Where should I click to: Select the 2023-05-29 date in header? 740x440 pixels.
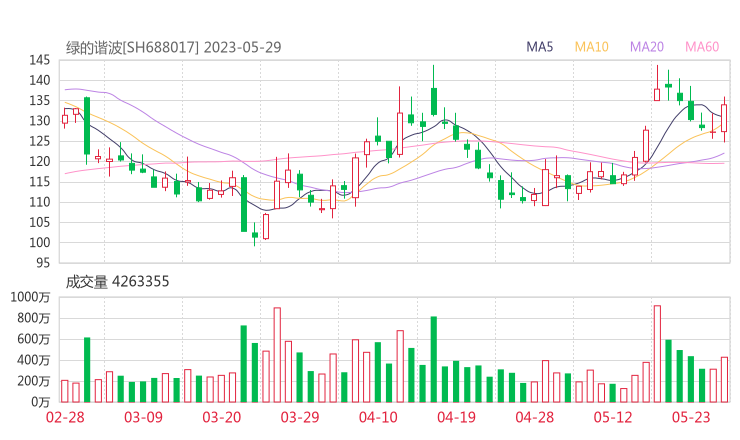point(243,47)
